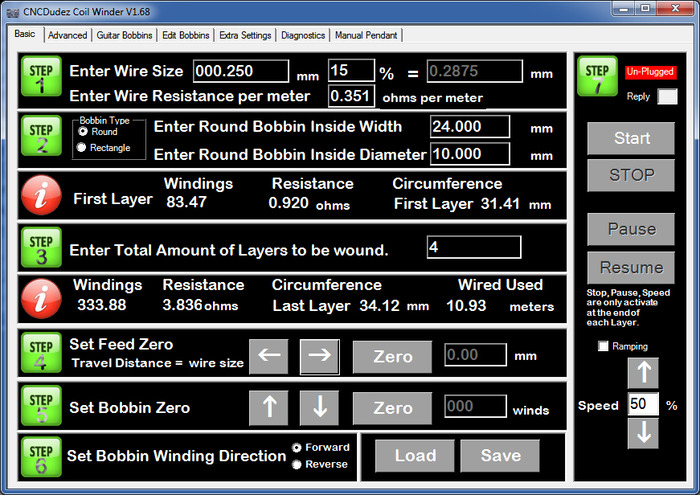Image resolution: width=700 pixels, height=495 pixels.
Task: Click the green Step 1 icon
Action: coord(41,77)
